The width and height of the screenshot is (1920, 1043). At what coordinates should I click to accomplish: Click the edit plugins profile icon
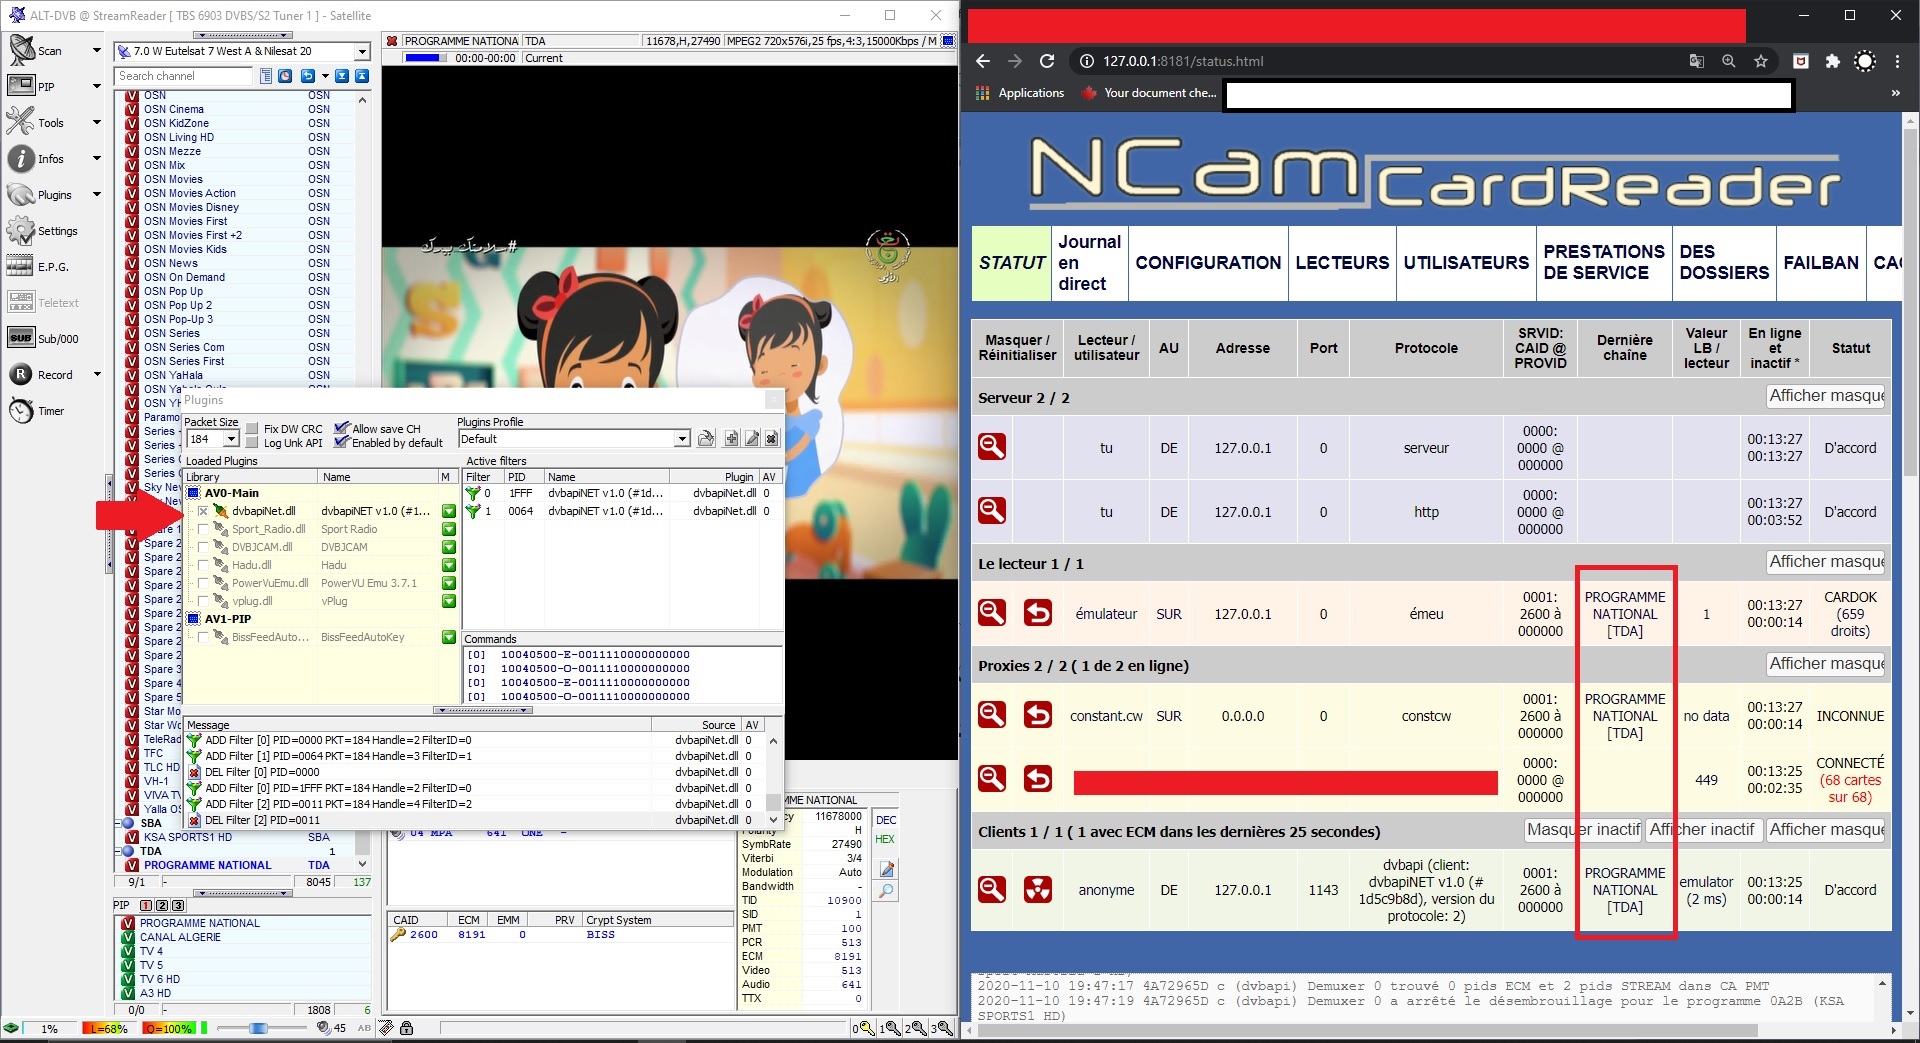[x=752, y=438]
